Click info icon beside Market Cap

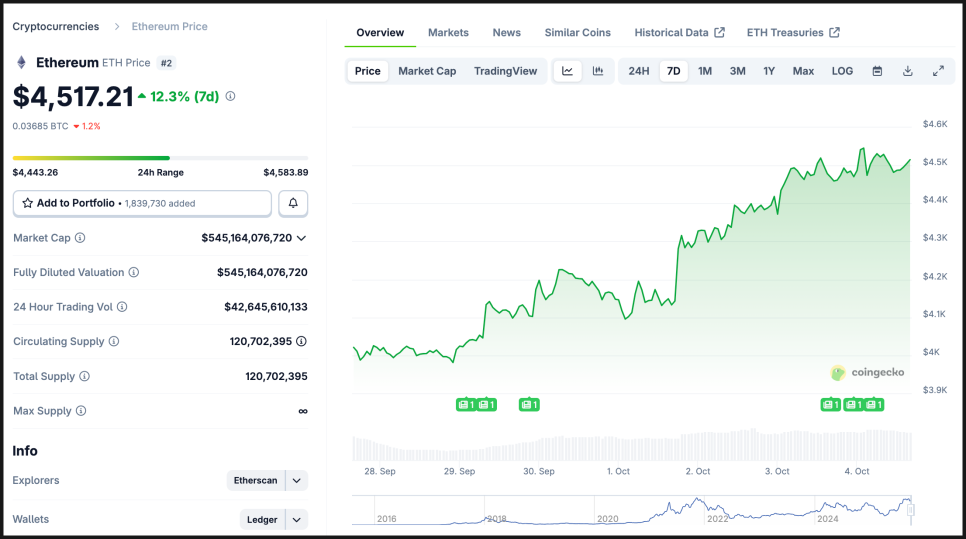pyautogui.click(x=80, y=238)
